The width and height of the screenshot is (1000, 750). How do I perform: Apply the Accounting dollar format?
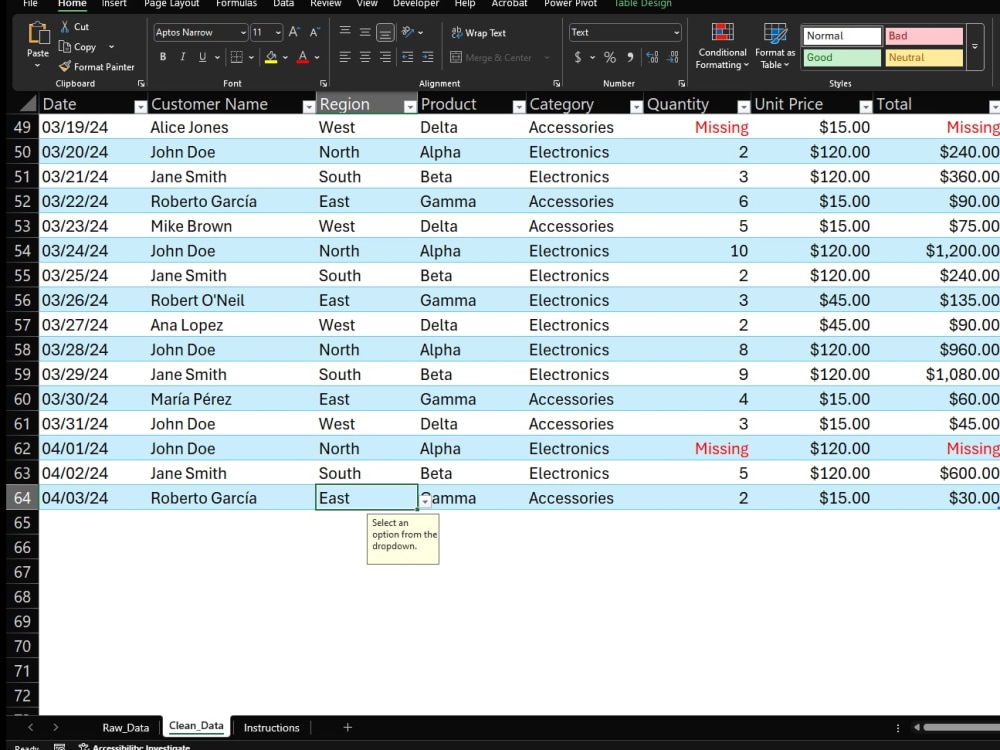[x=578, y=57]
